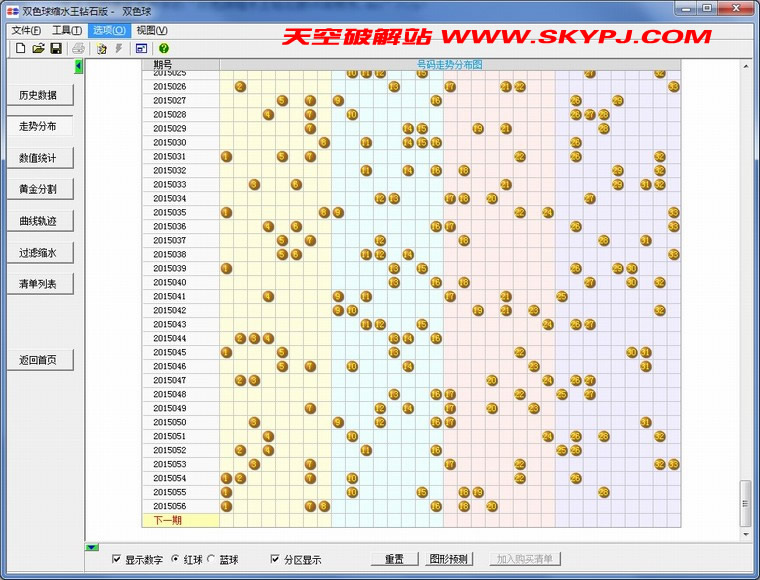The image size is (760, 580).
Task: Click the Print toolbar icon
Action: 78,48
